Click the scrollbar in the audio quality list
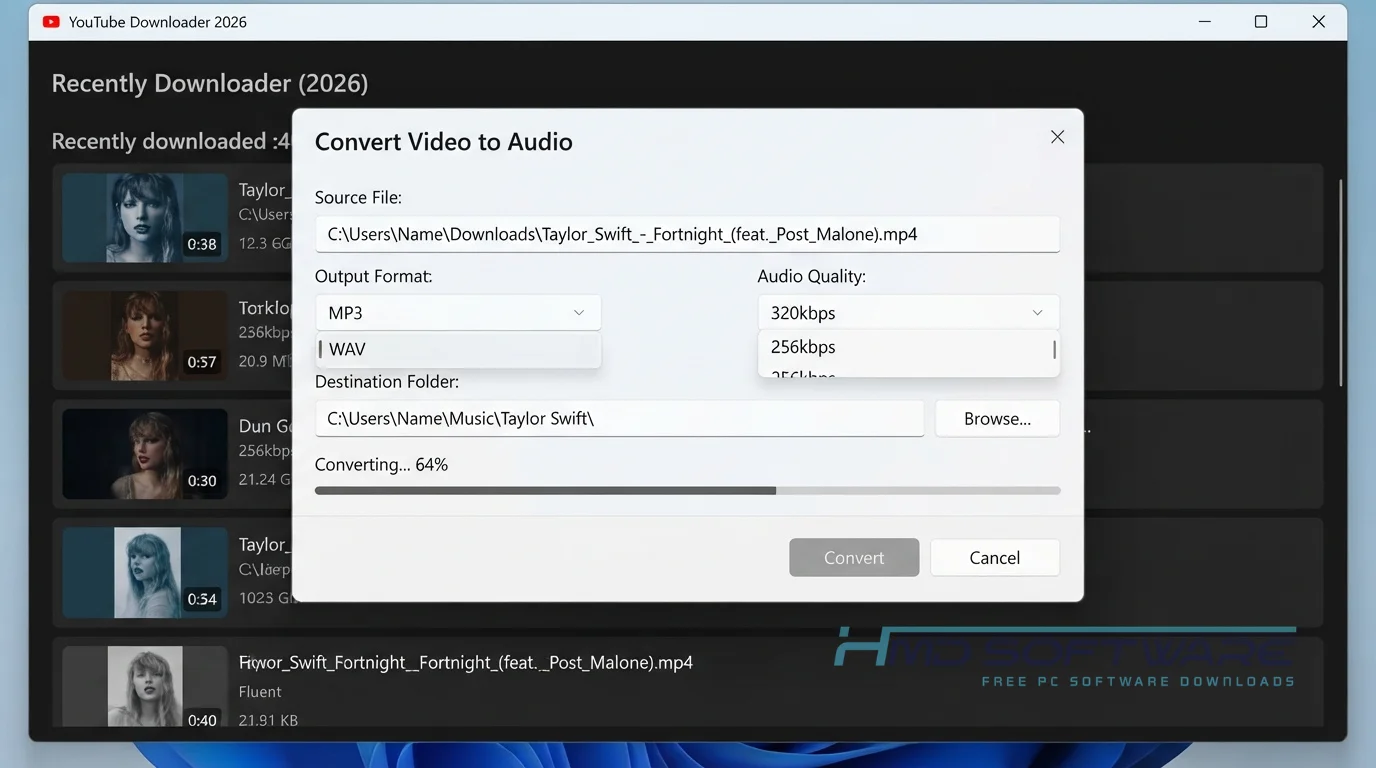This screenshot has height=768, width=1376. (x=1054, y=350)
